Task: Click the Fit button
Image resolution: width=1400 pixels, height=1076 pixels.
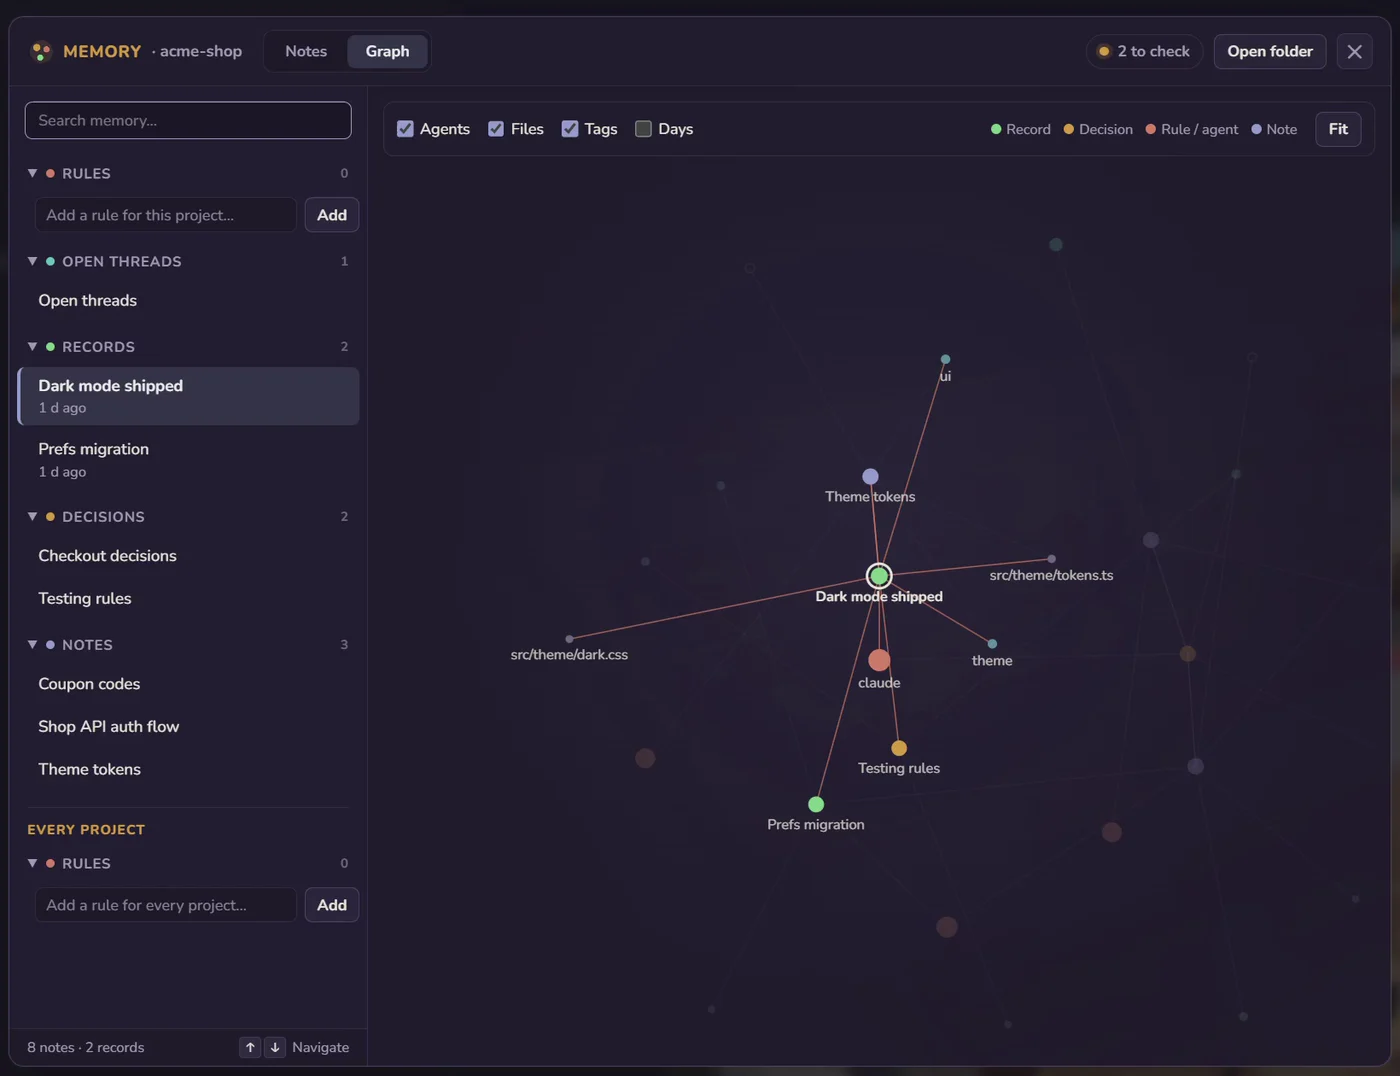Action: click(x=1338, y=129)
